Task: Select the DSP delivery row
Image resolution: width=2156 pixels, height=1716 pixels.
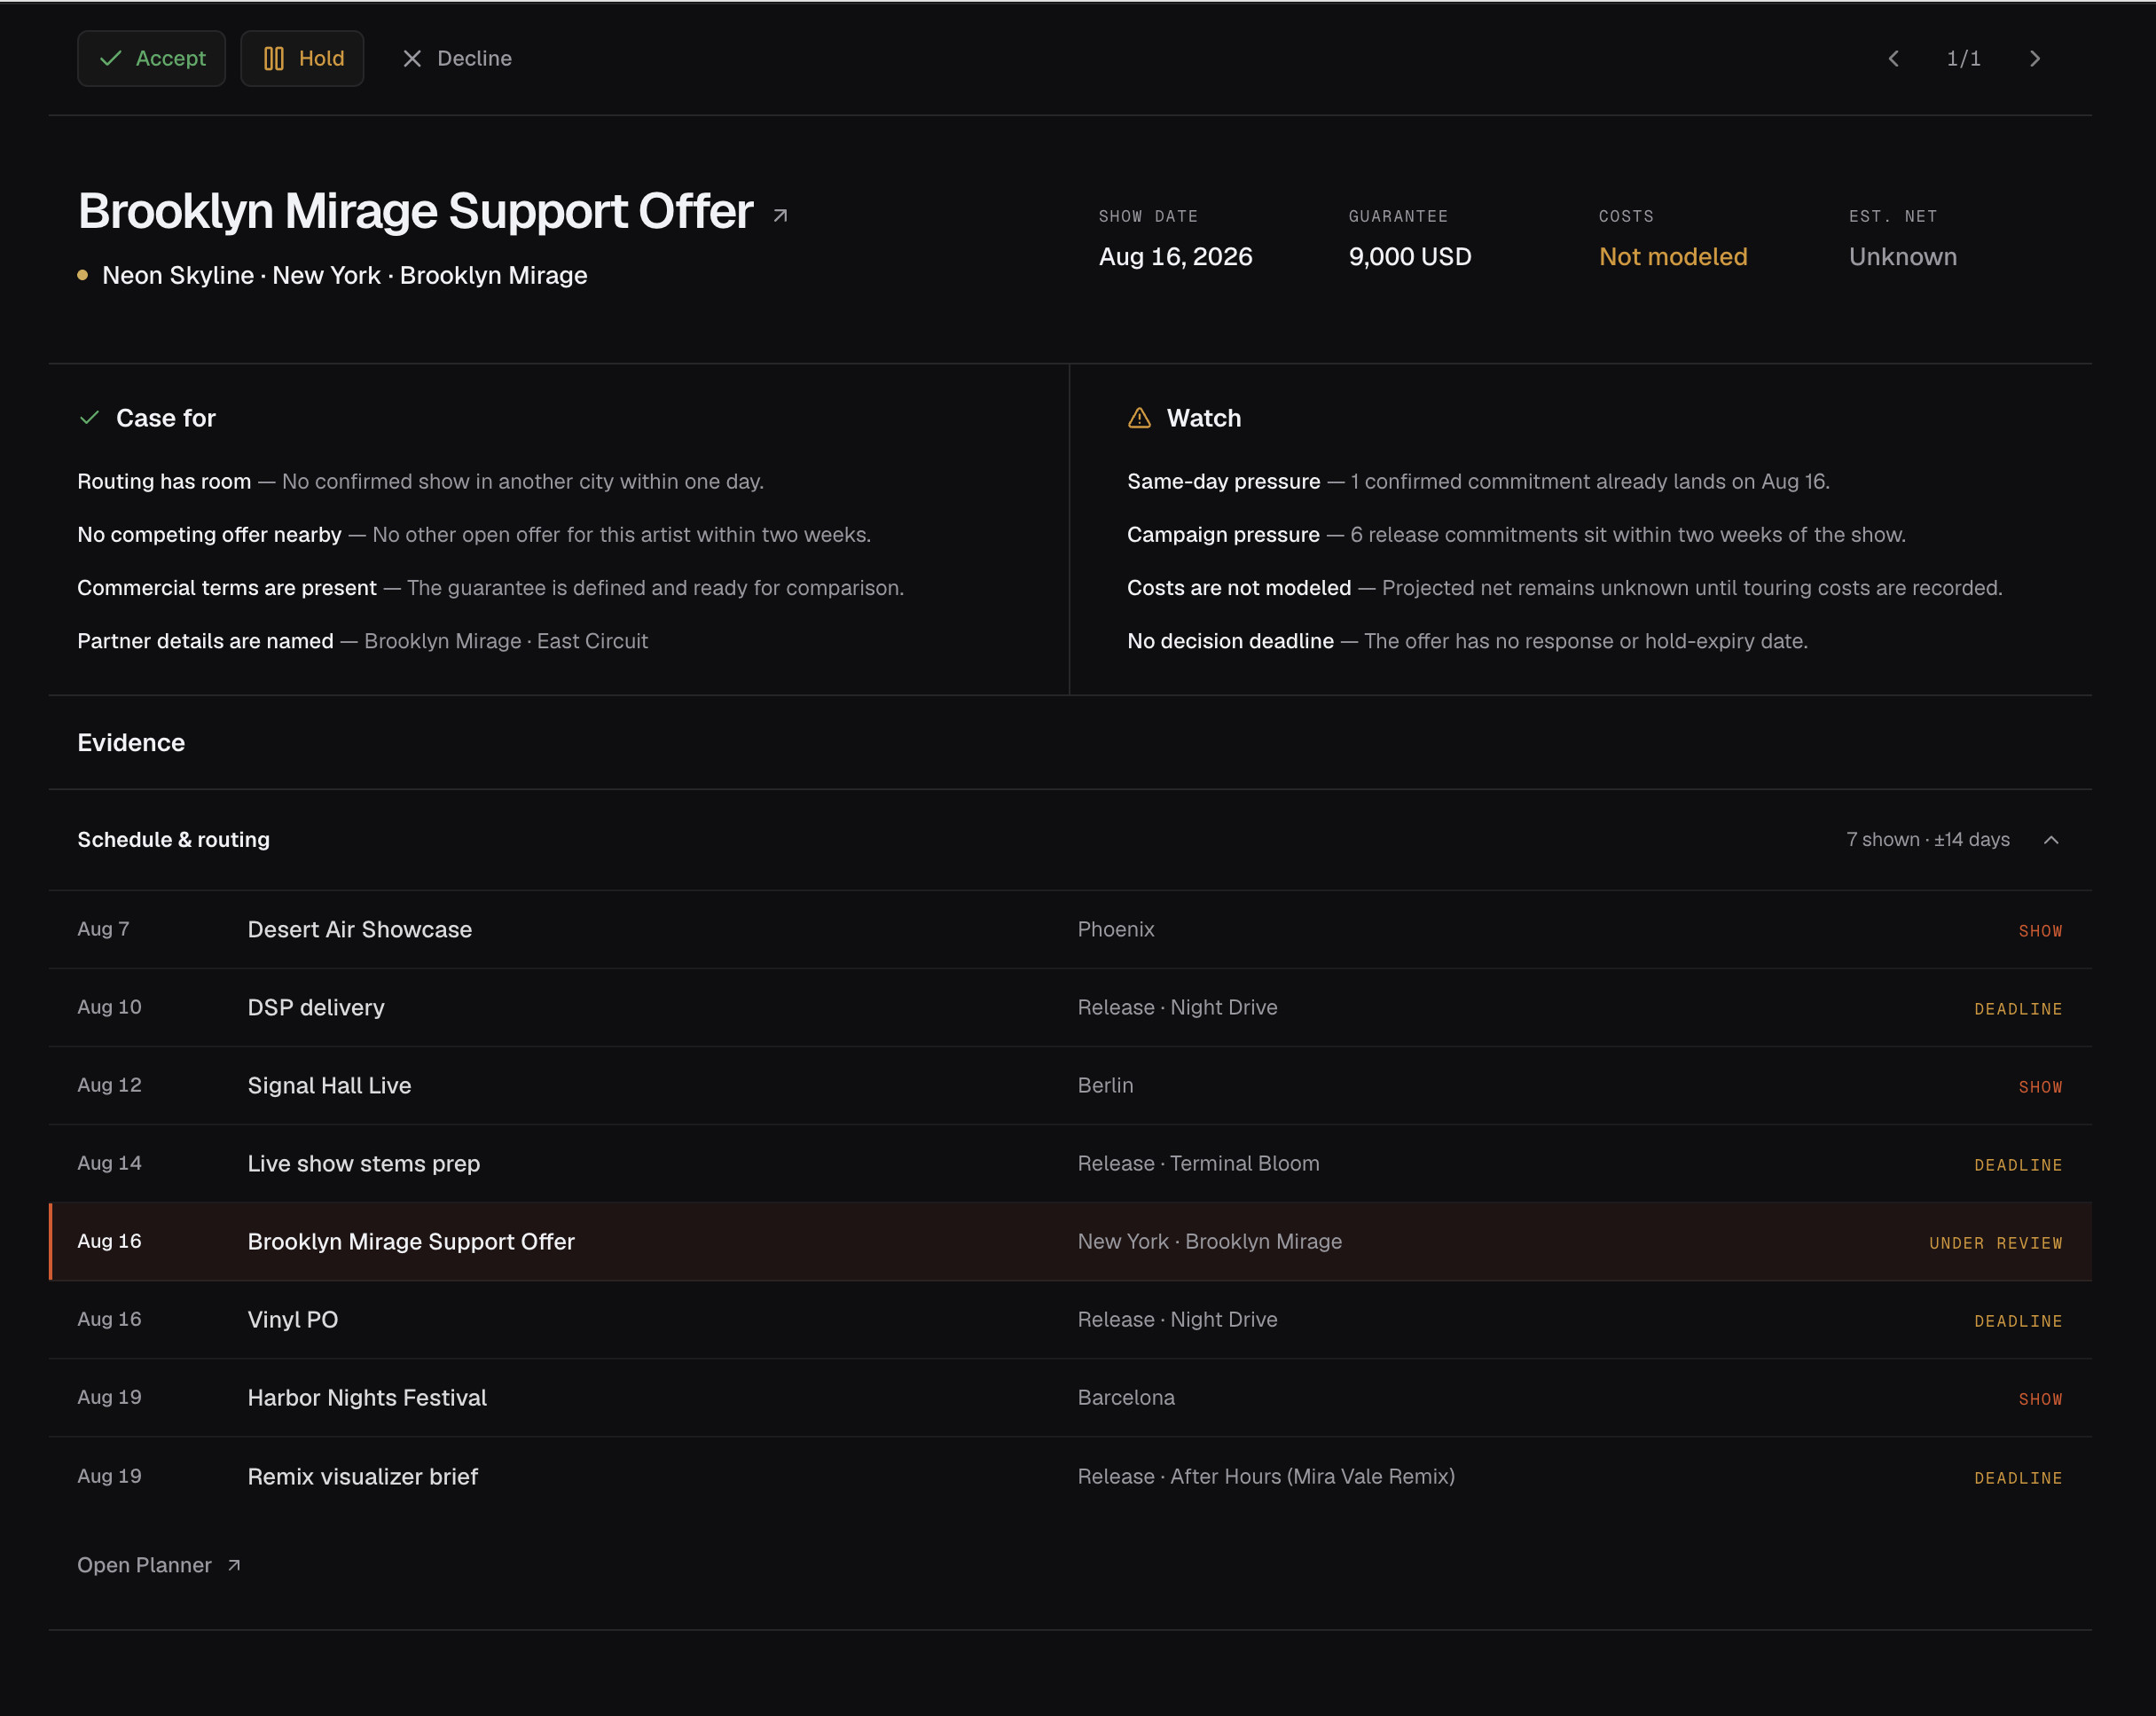Action: pos(1070,1007)
